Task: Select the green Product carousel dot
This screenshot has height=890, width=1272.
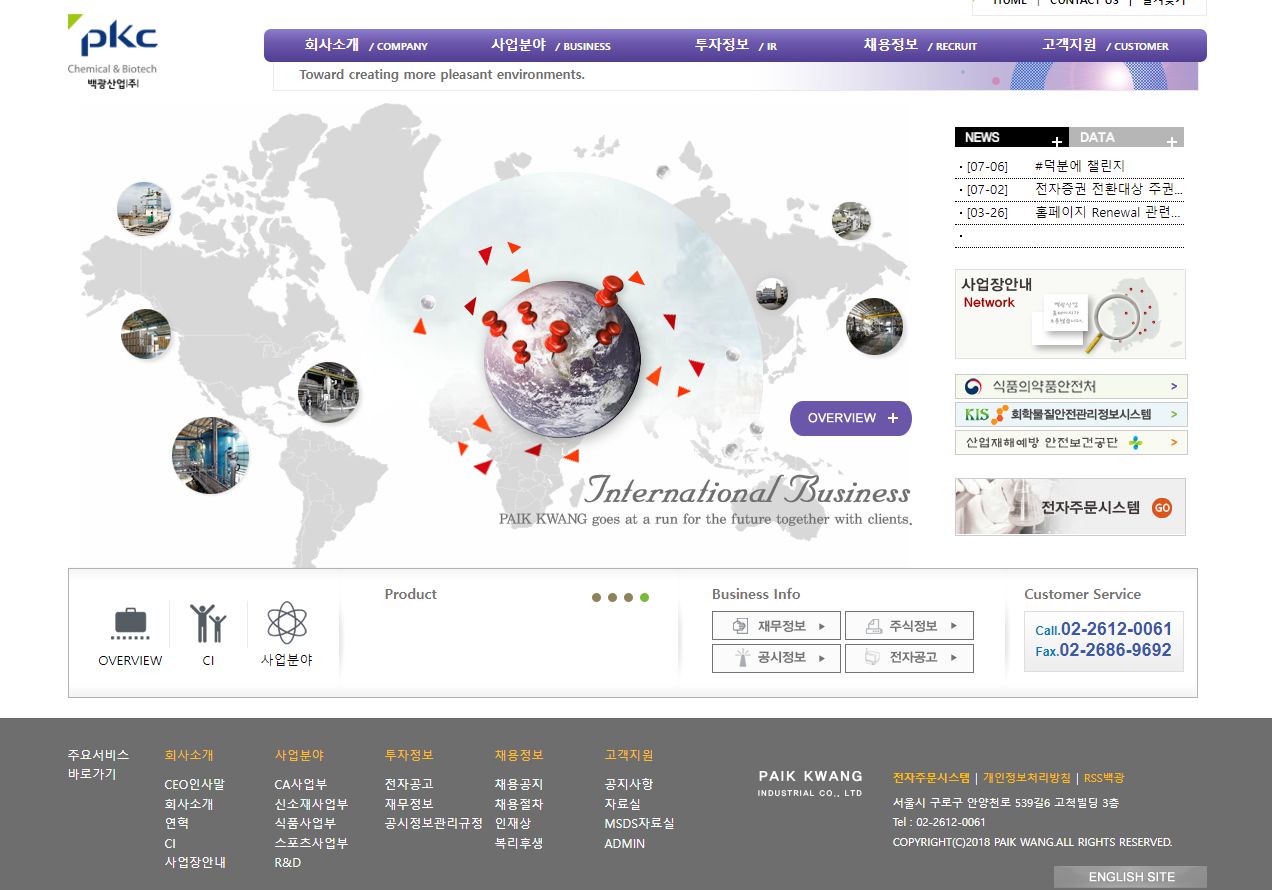Action: [x=644, y=597]
